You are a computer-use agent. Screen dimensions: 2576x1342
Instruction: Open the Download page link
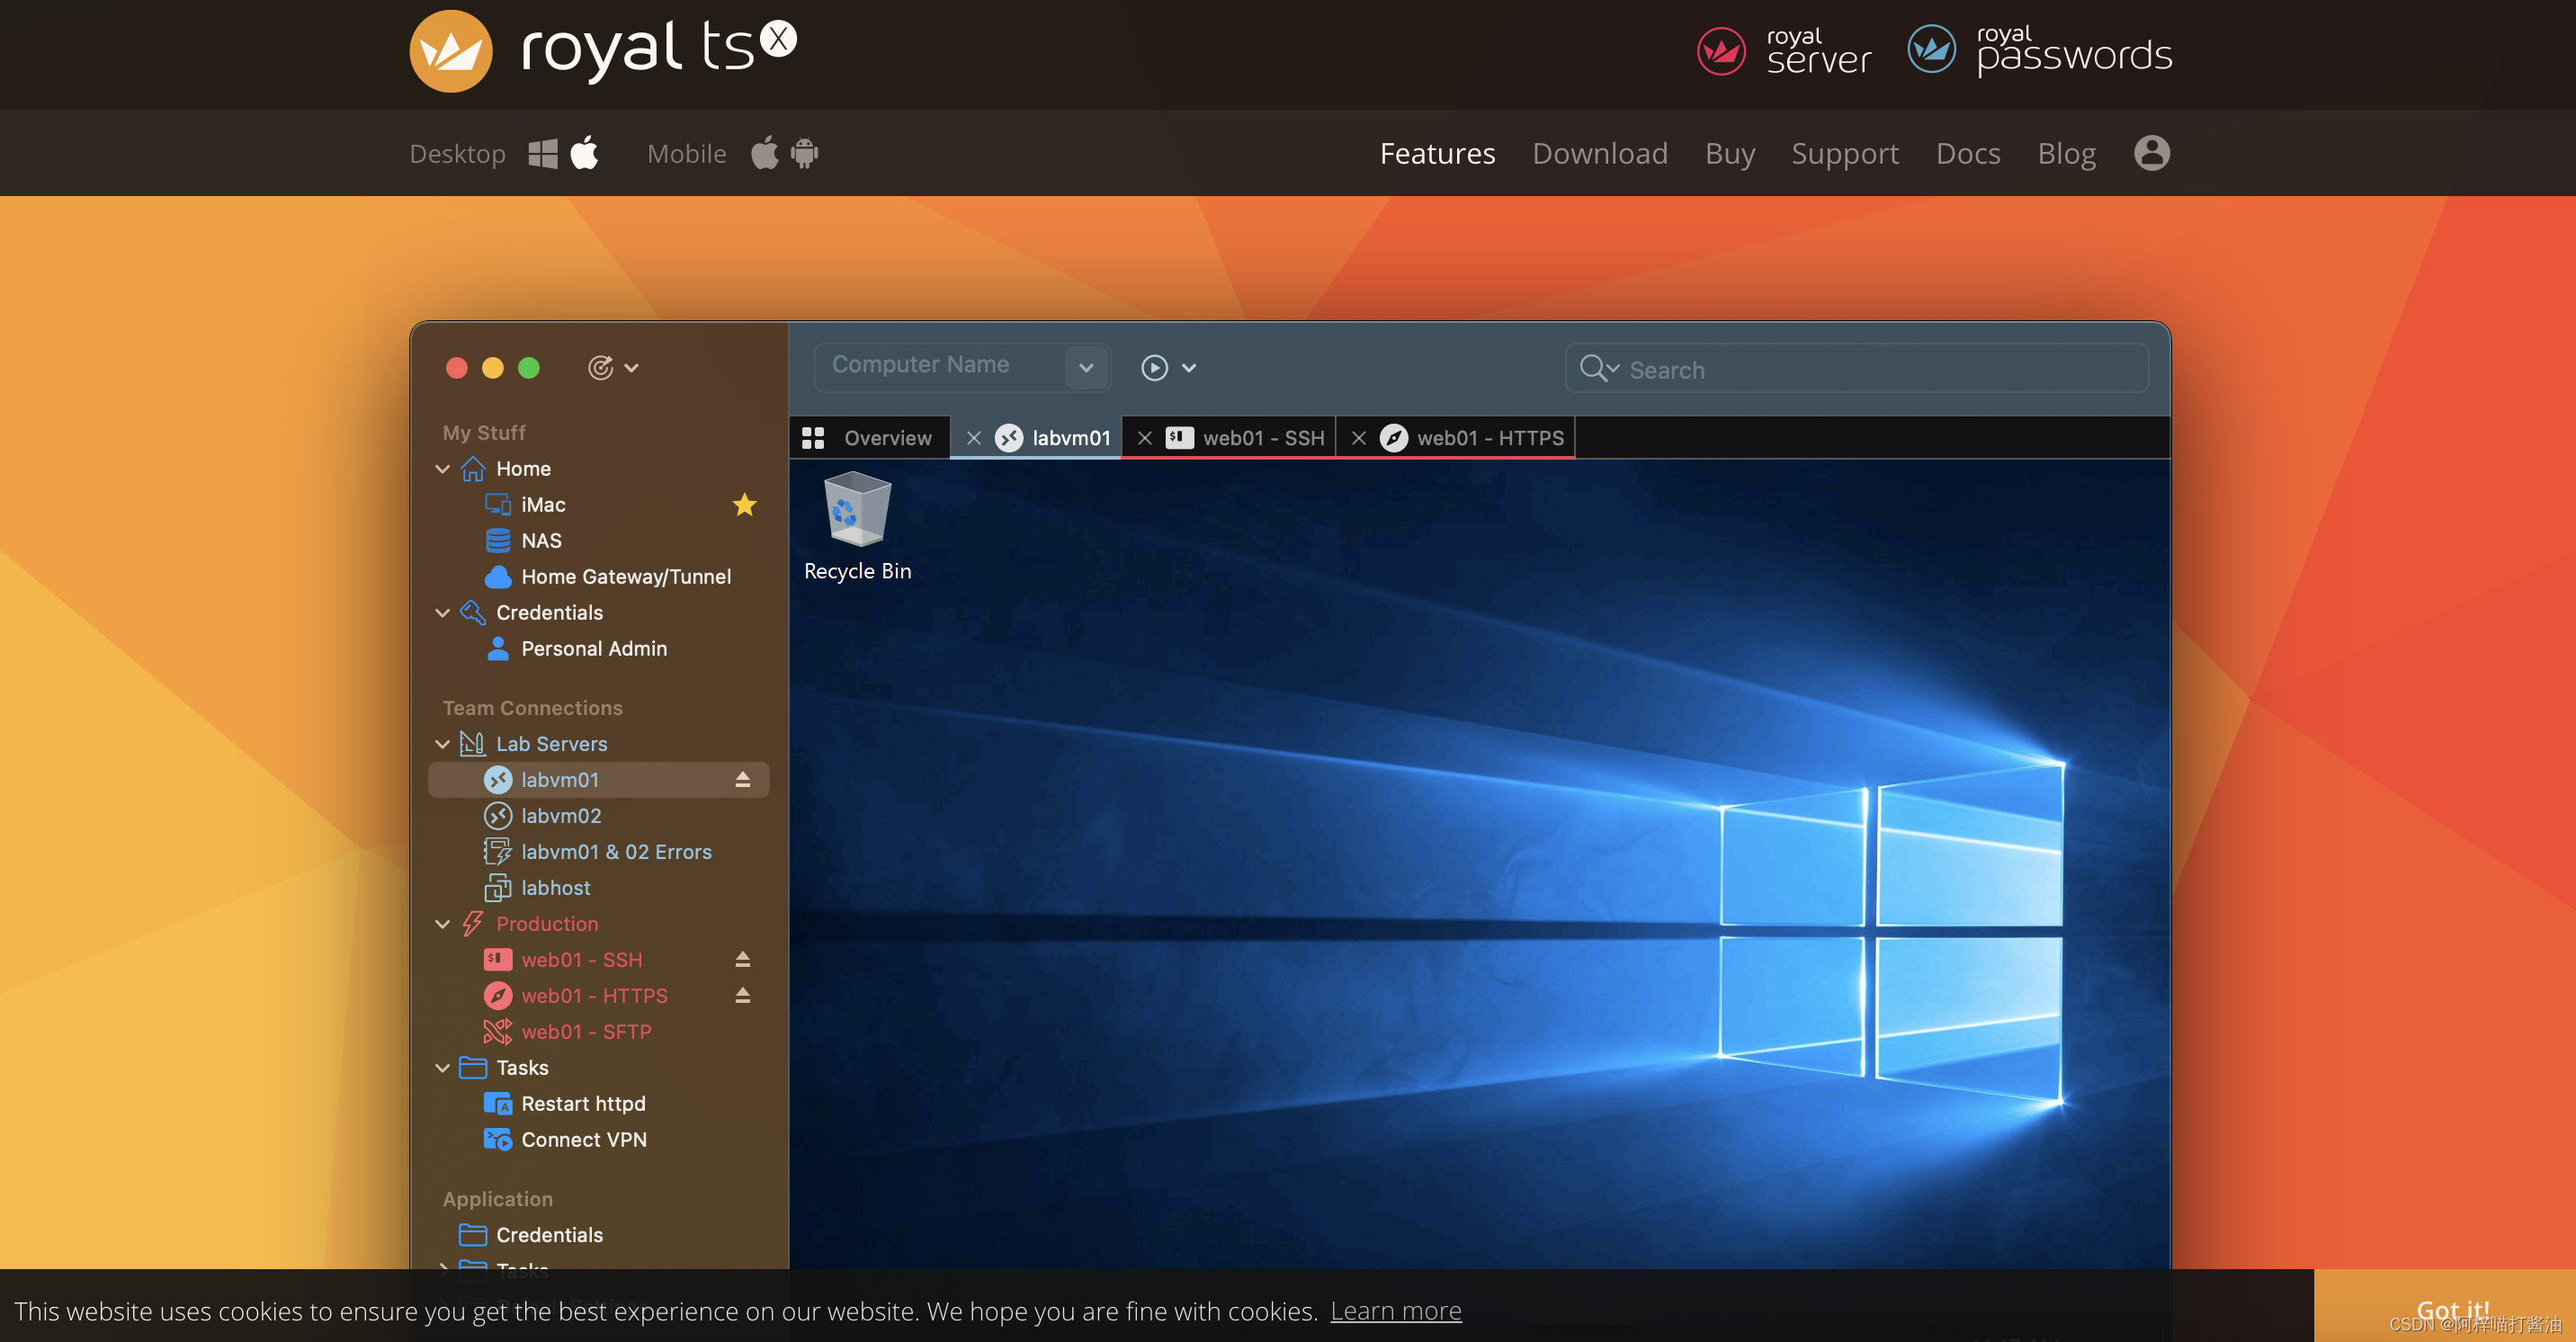(1599, 153)
